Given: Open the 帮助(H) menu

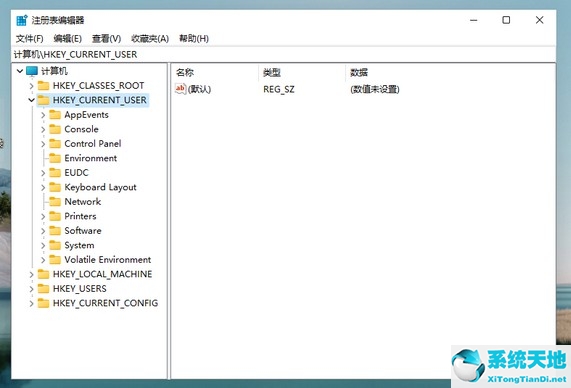Looking at the screenshot, I should tap(194, 38).
